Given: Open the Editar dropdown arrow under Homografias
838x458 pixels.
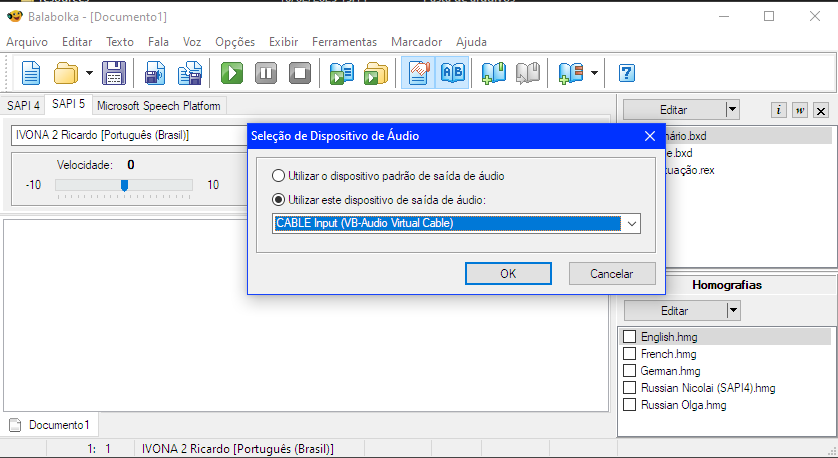Looking at the screenshot, I should pyautogui.click(x=733, y=311).
